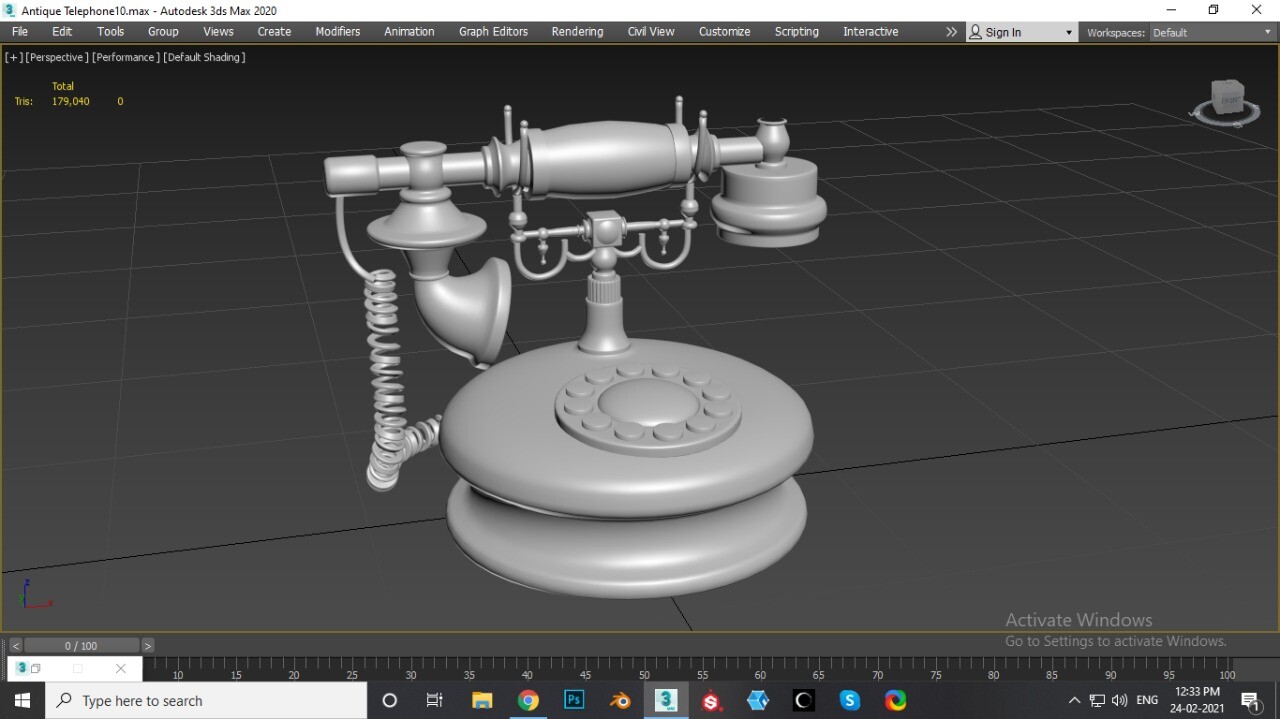Close the floating mini toolbar
The height and width of the screenshot is (719, 1280).
(x=121, y=669)
